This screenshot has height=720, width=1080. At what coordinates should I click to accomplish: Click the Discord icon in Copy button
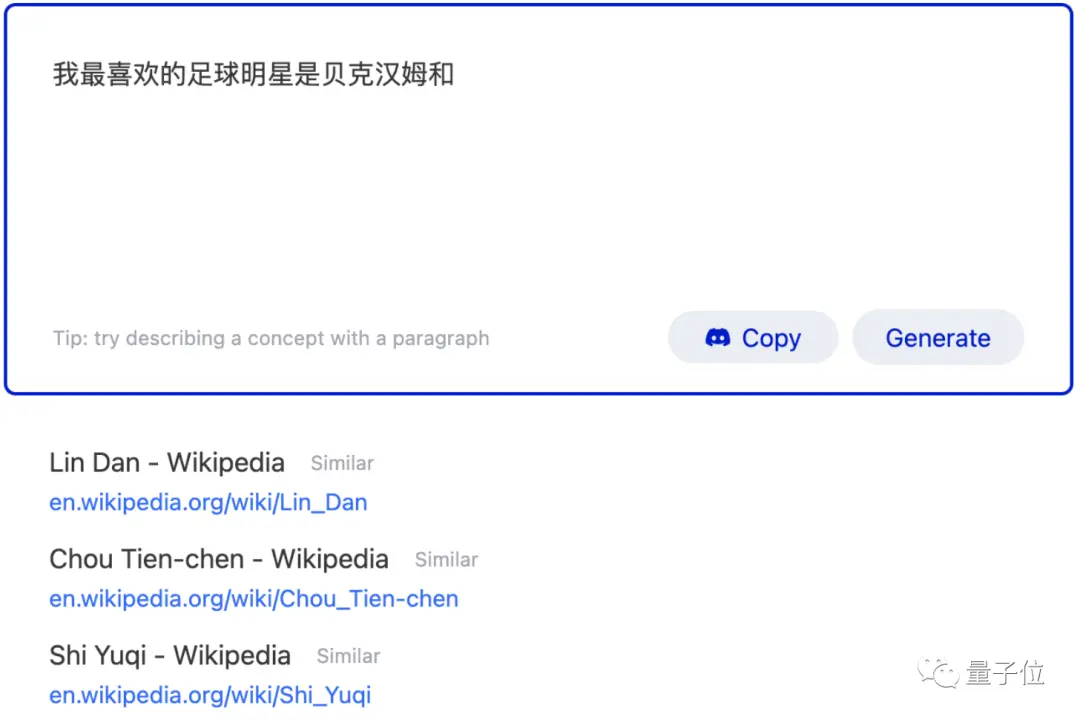[x=717, y=338]
